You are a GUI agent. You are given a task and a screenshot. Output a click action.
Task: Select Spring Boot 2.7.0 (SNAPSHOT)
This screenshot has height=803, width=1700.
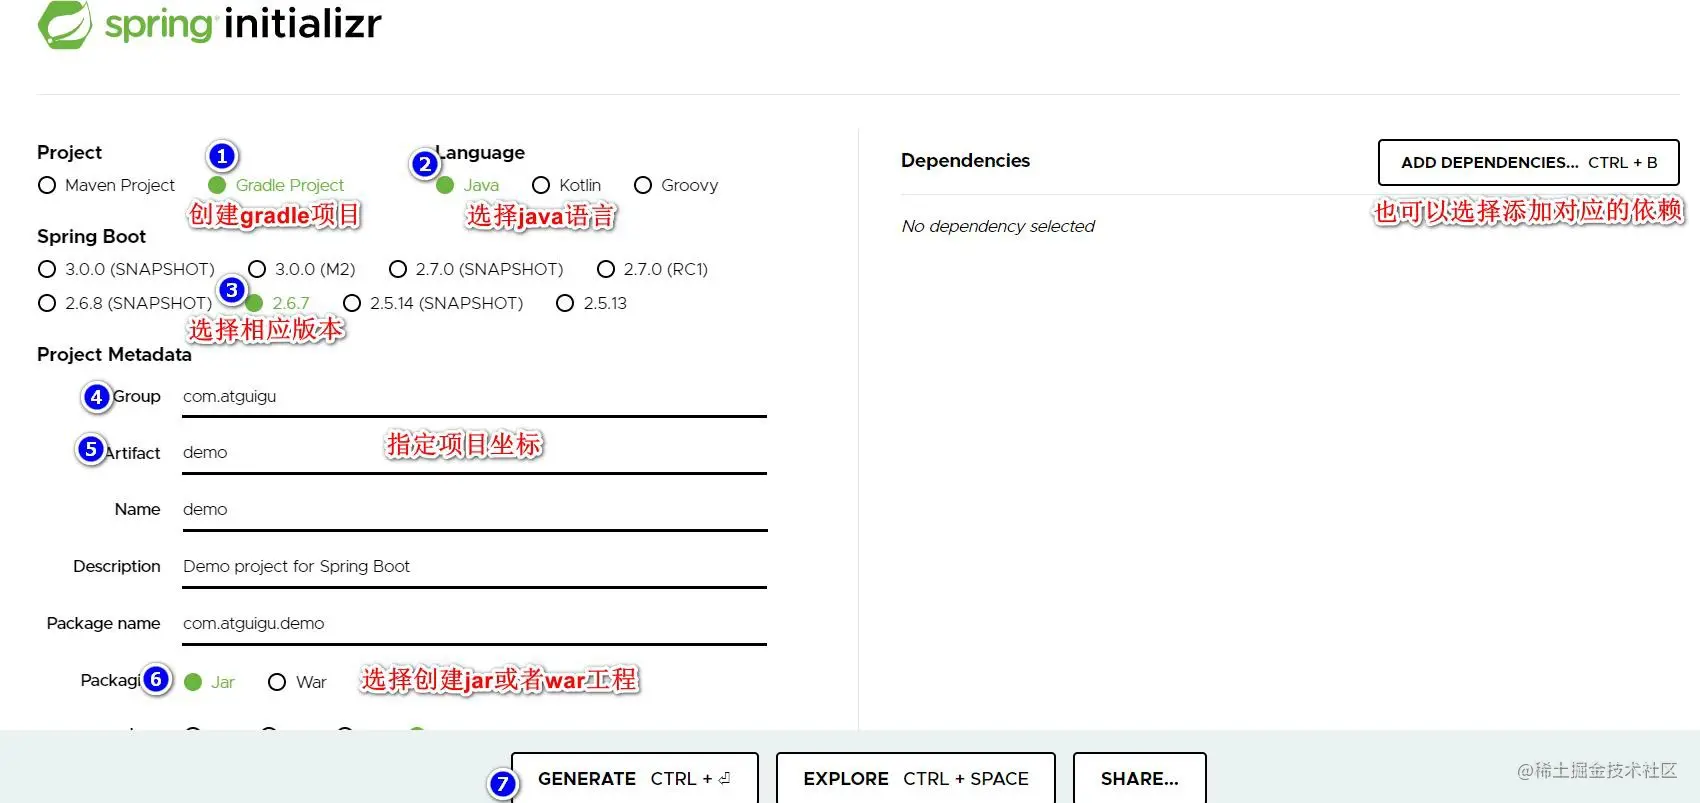click(476, 269)
